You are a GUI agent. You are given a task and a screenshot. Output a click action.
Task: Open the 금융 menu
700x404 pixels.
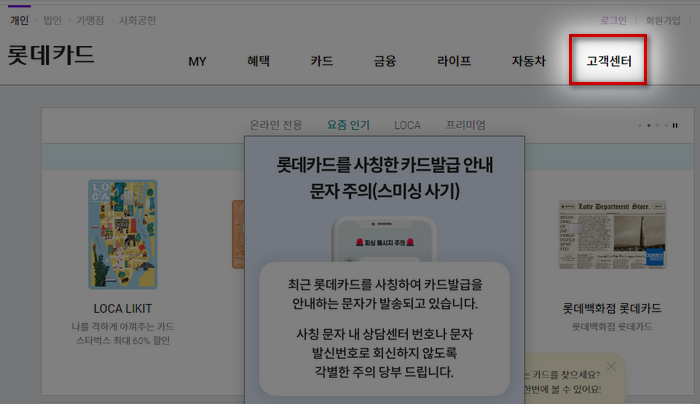click(x=385, y=60)
